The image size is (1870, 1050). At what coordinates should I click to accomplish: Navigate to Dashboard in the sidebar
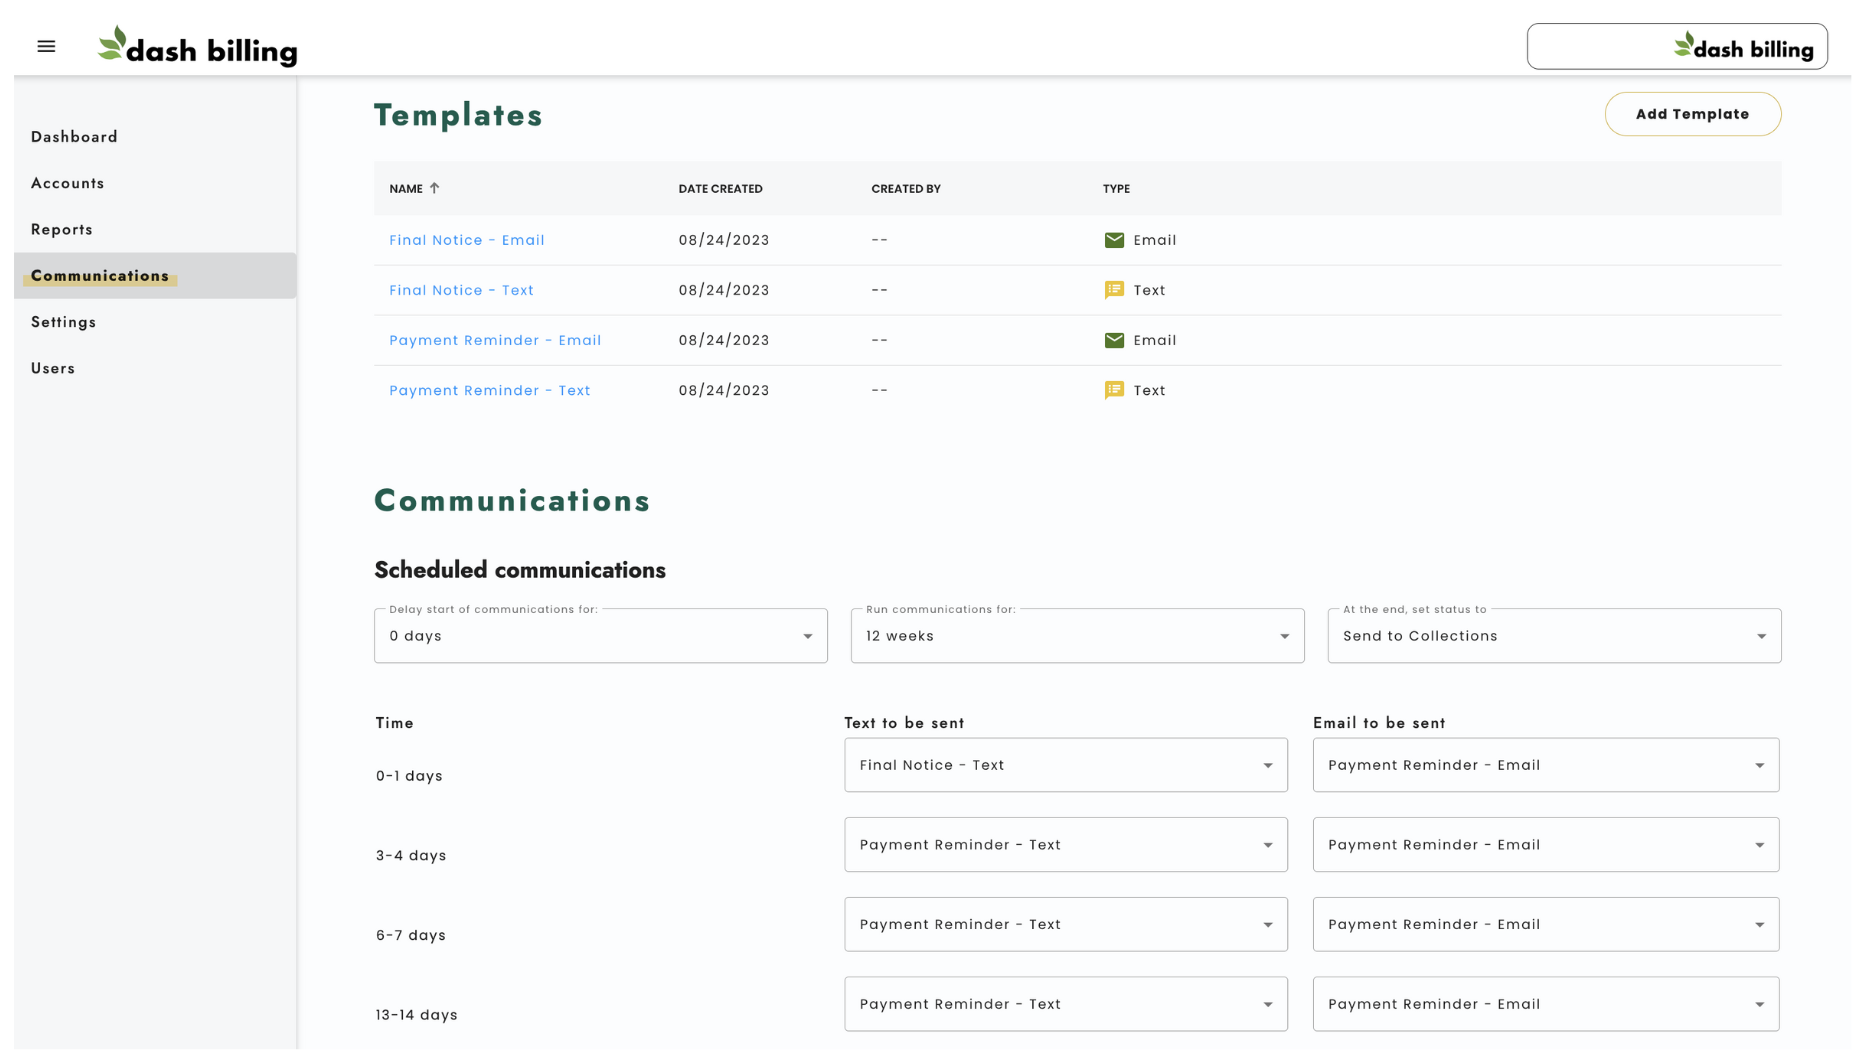[x=74, y=136]
